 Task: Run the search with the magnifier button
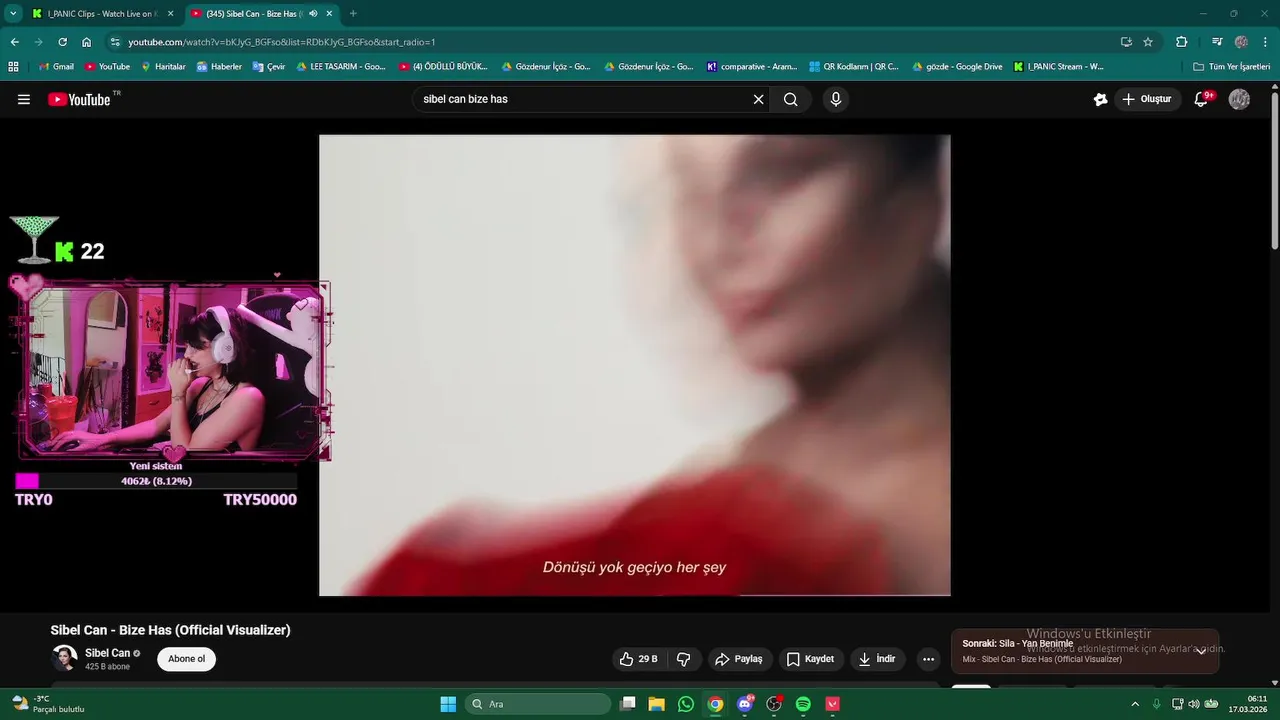pos(791,99)
